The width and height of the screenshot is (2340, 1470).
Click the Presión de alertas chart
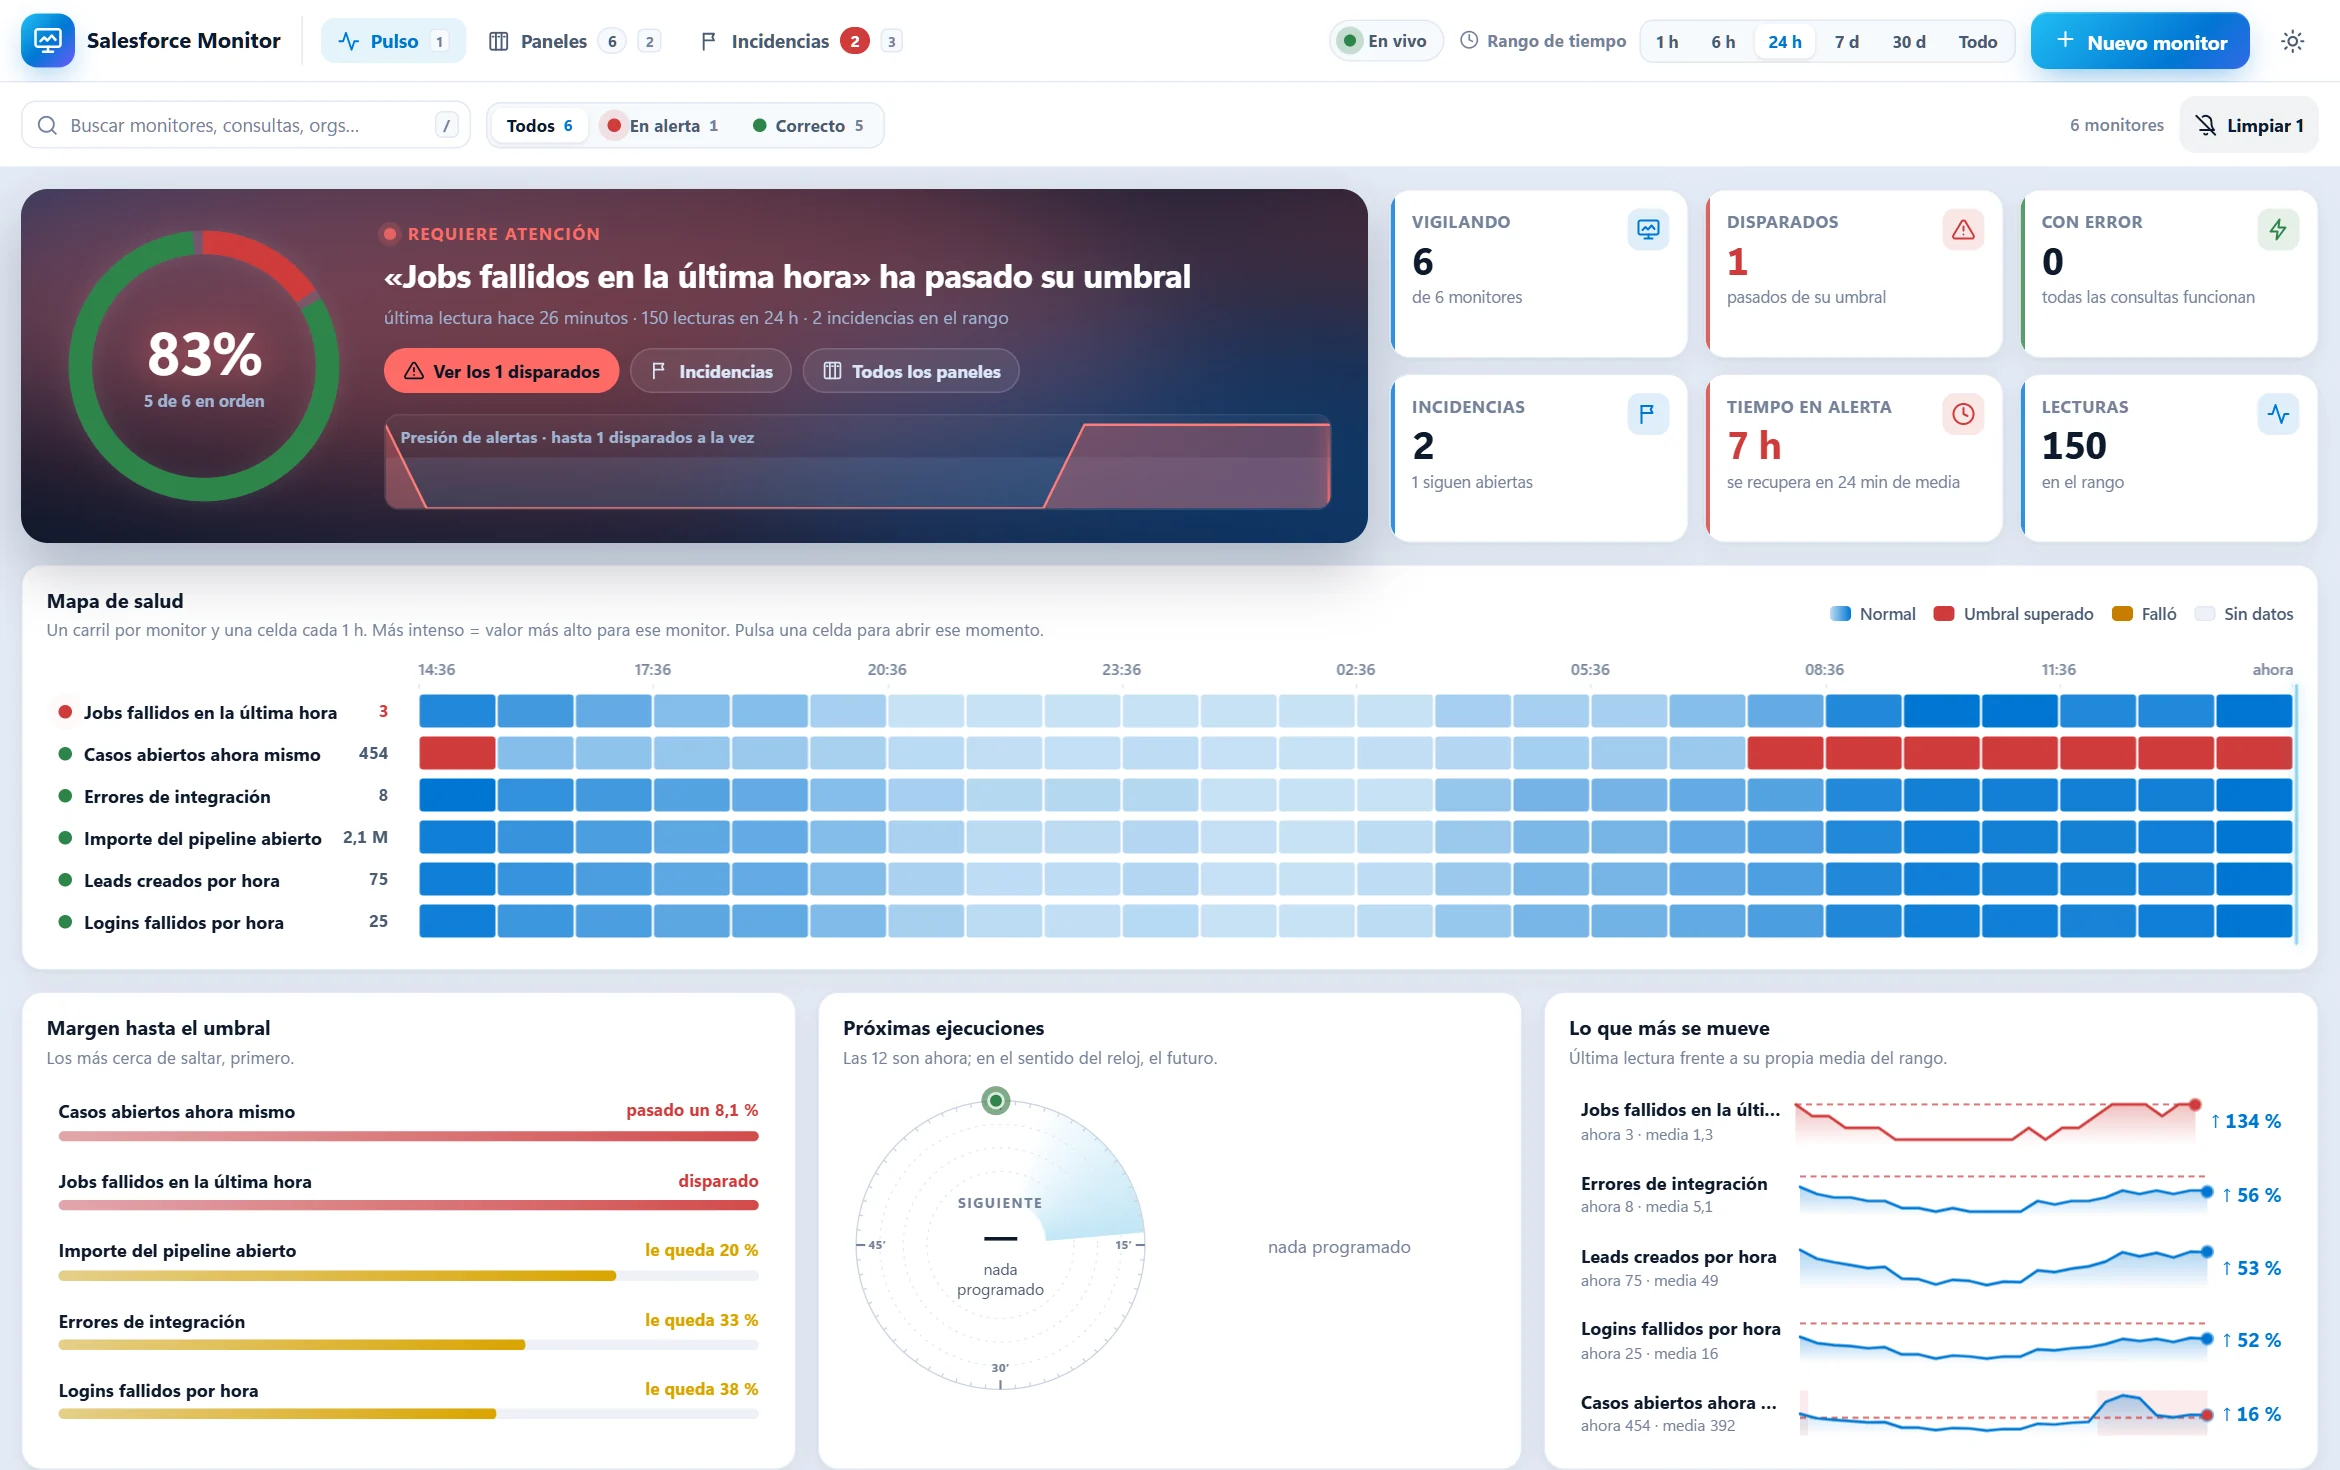[858, 462]
